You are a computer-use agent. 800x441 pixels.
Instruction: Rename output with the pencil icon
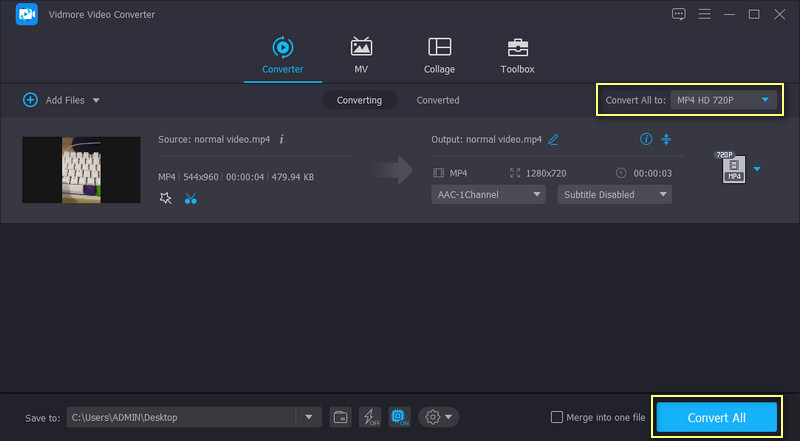(553, 139)
